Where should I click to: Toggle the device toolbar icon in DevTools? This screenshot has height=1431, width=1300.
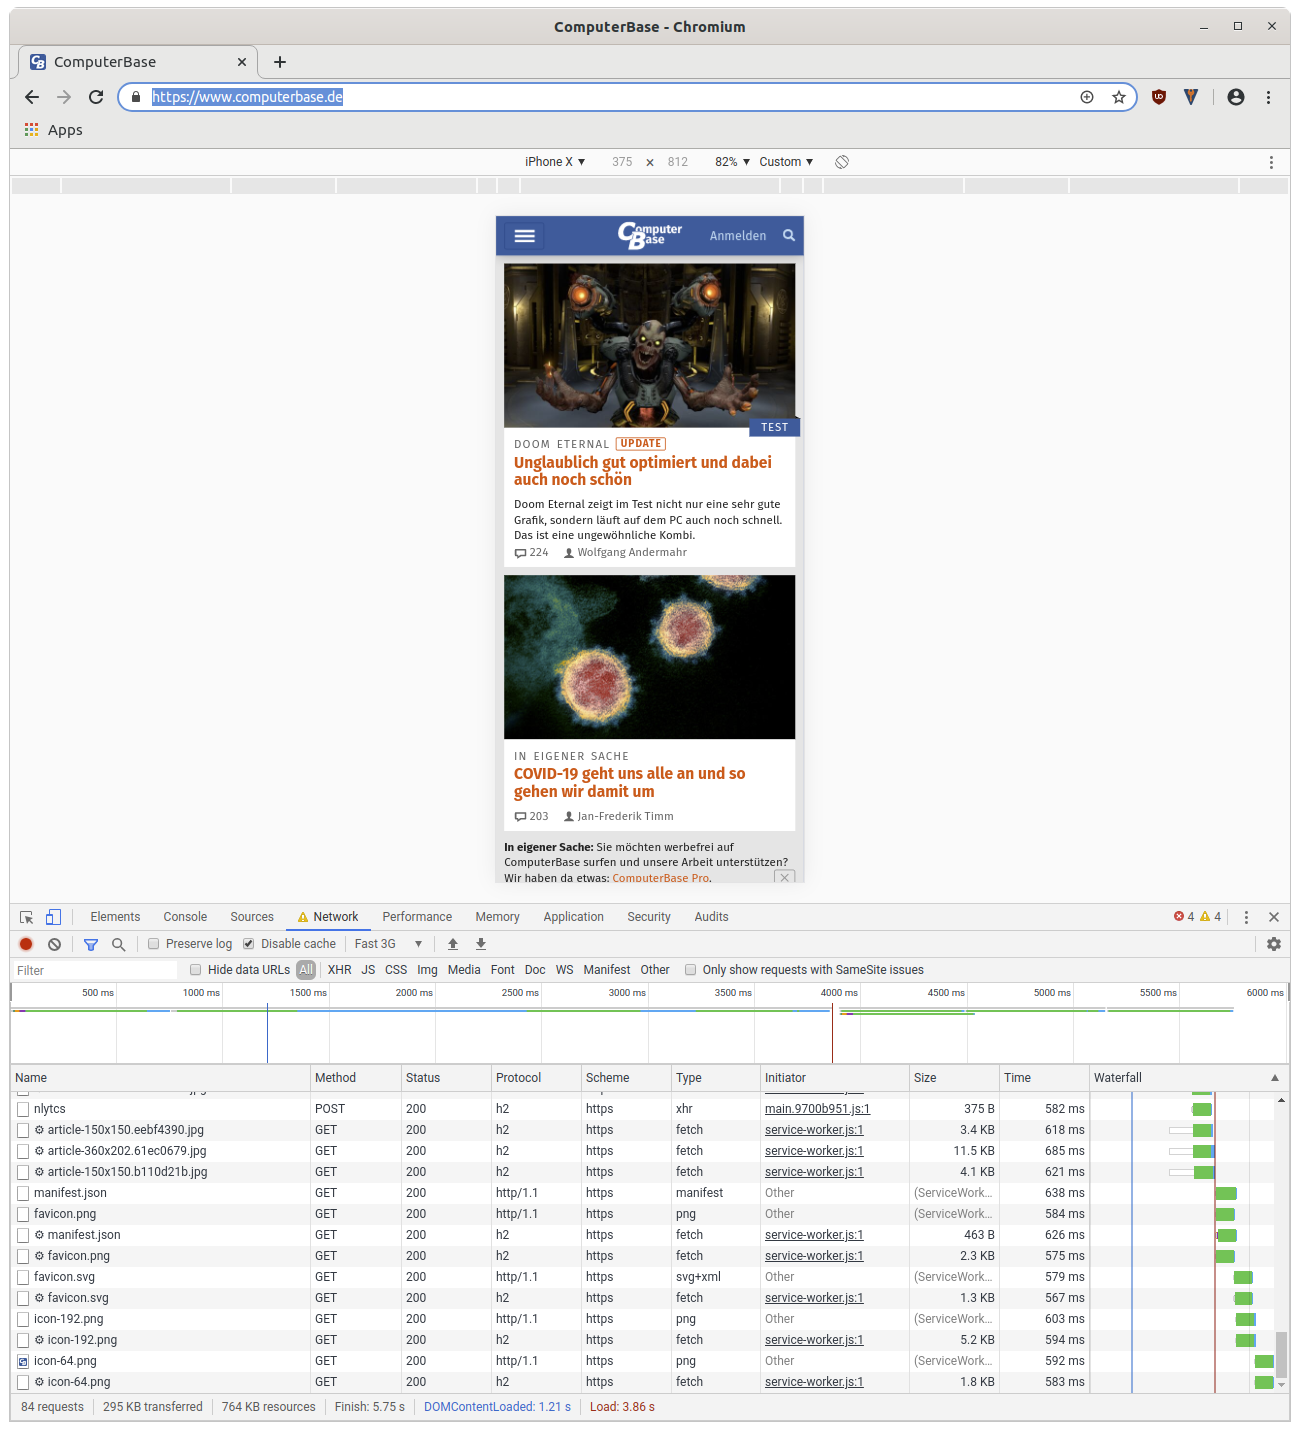click(53, 917)
